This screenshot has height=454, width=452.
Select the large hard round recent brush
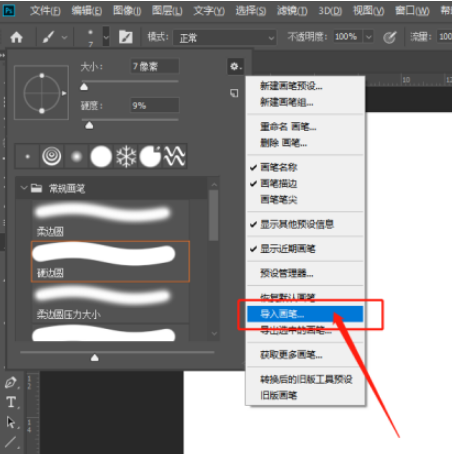click(x=101, y=156)
